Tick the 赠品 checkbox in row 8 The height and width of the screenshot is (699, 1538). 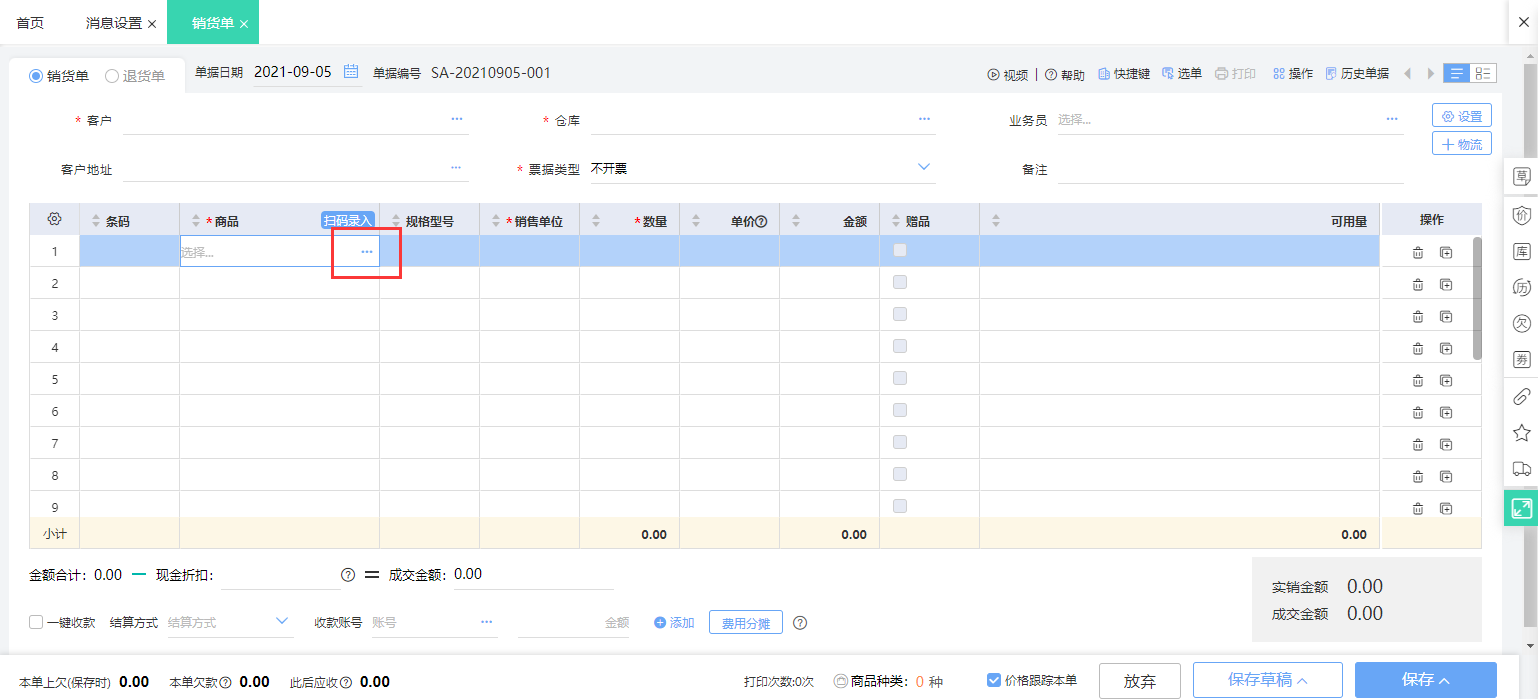[900, 475]
